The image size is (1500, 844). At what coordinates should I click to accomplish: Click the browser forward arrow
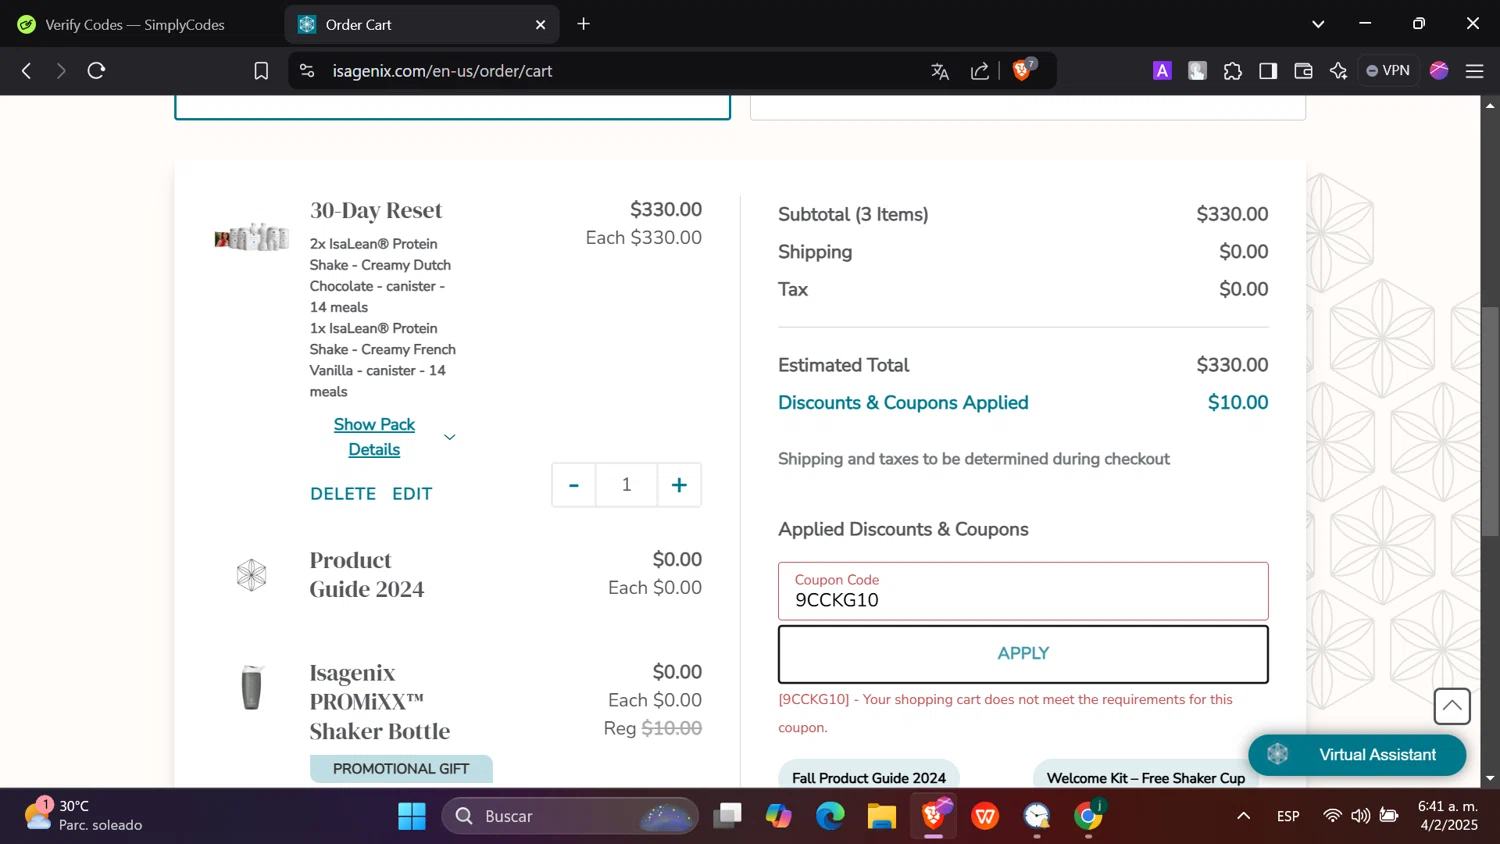61,71
